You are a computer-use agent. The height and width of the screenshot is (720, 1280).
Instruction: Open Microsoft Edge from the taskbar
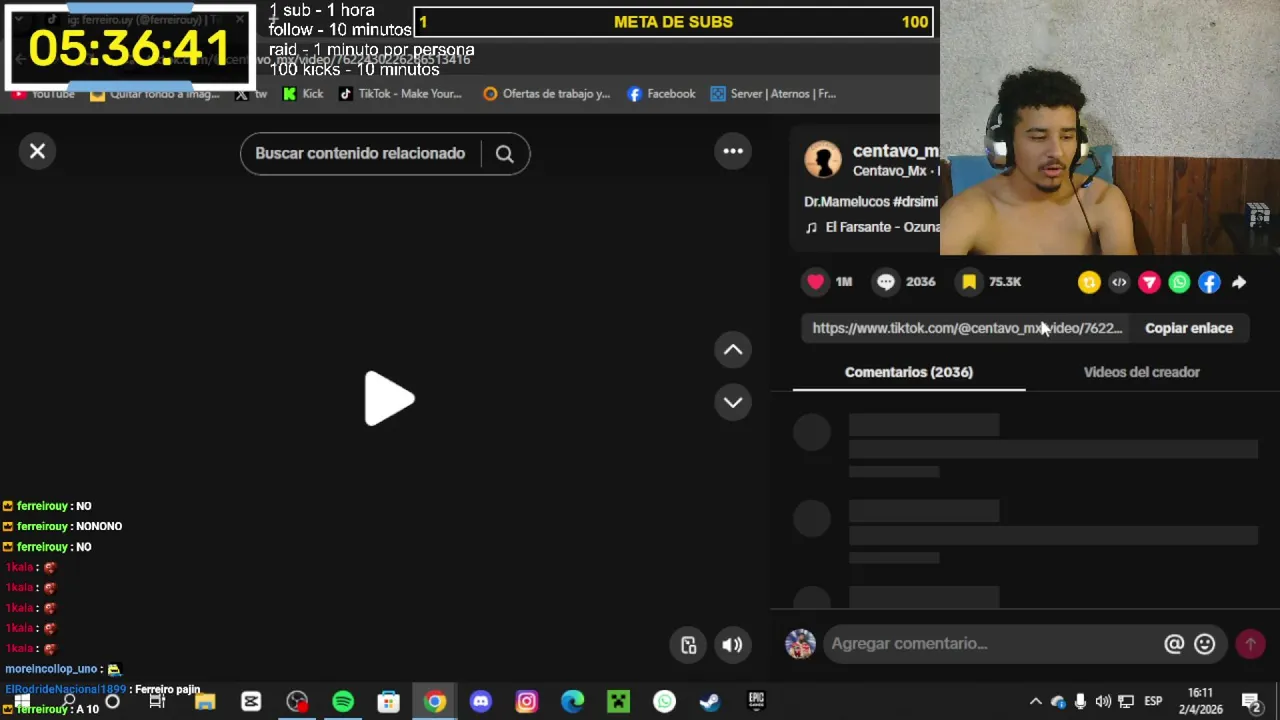click(x=573, y=701)
